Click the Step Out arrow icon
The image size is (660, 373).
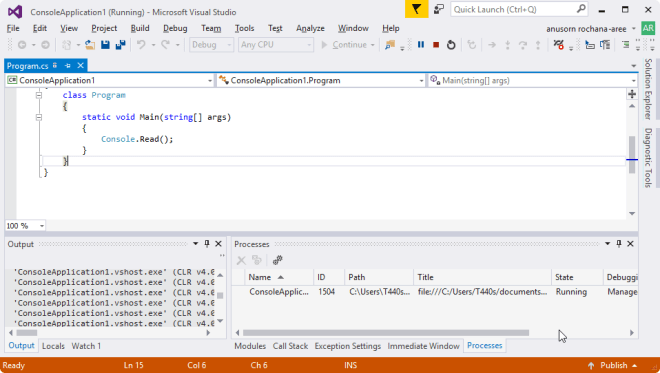pyautogui.click(x=538, y=45)
